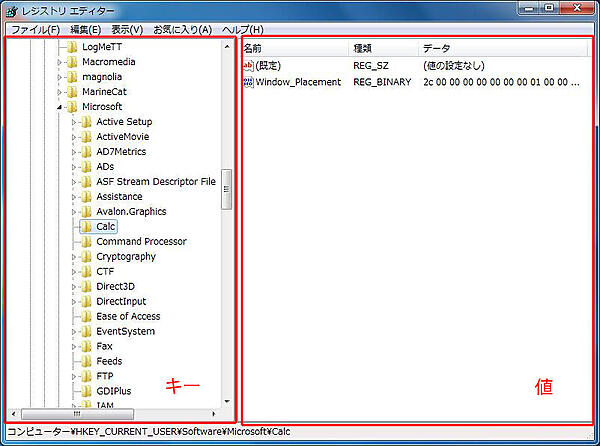Screen dimensions: 600x446
Task: Click the (値の設定なし) data cell
Action: 454,66
